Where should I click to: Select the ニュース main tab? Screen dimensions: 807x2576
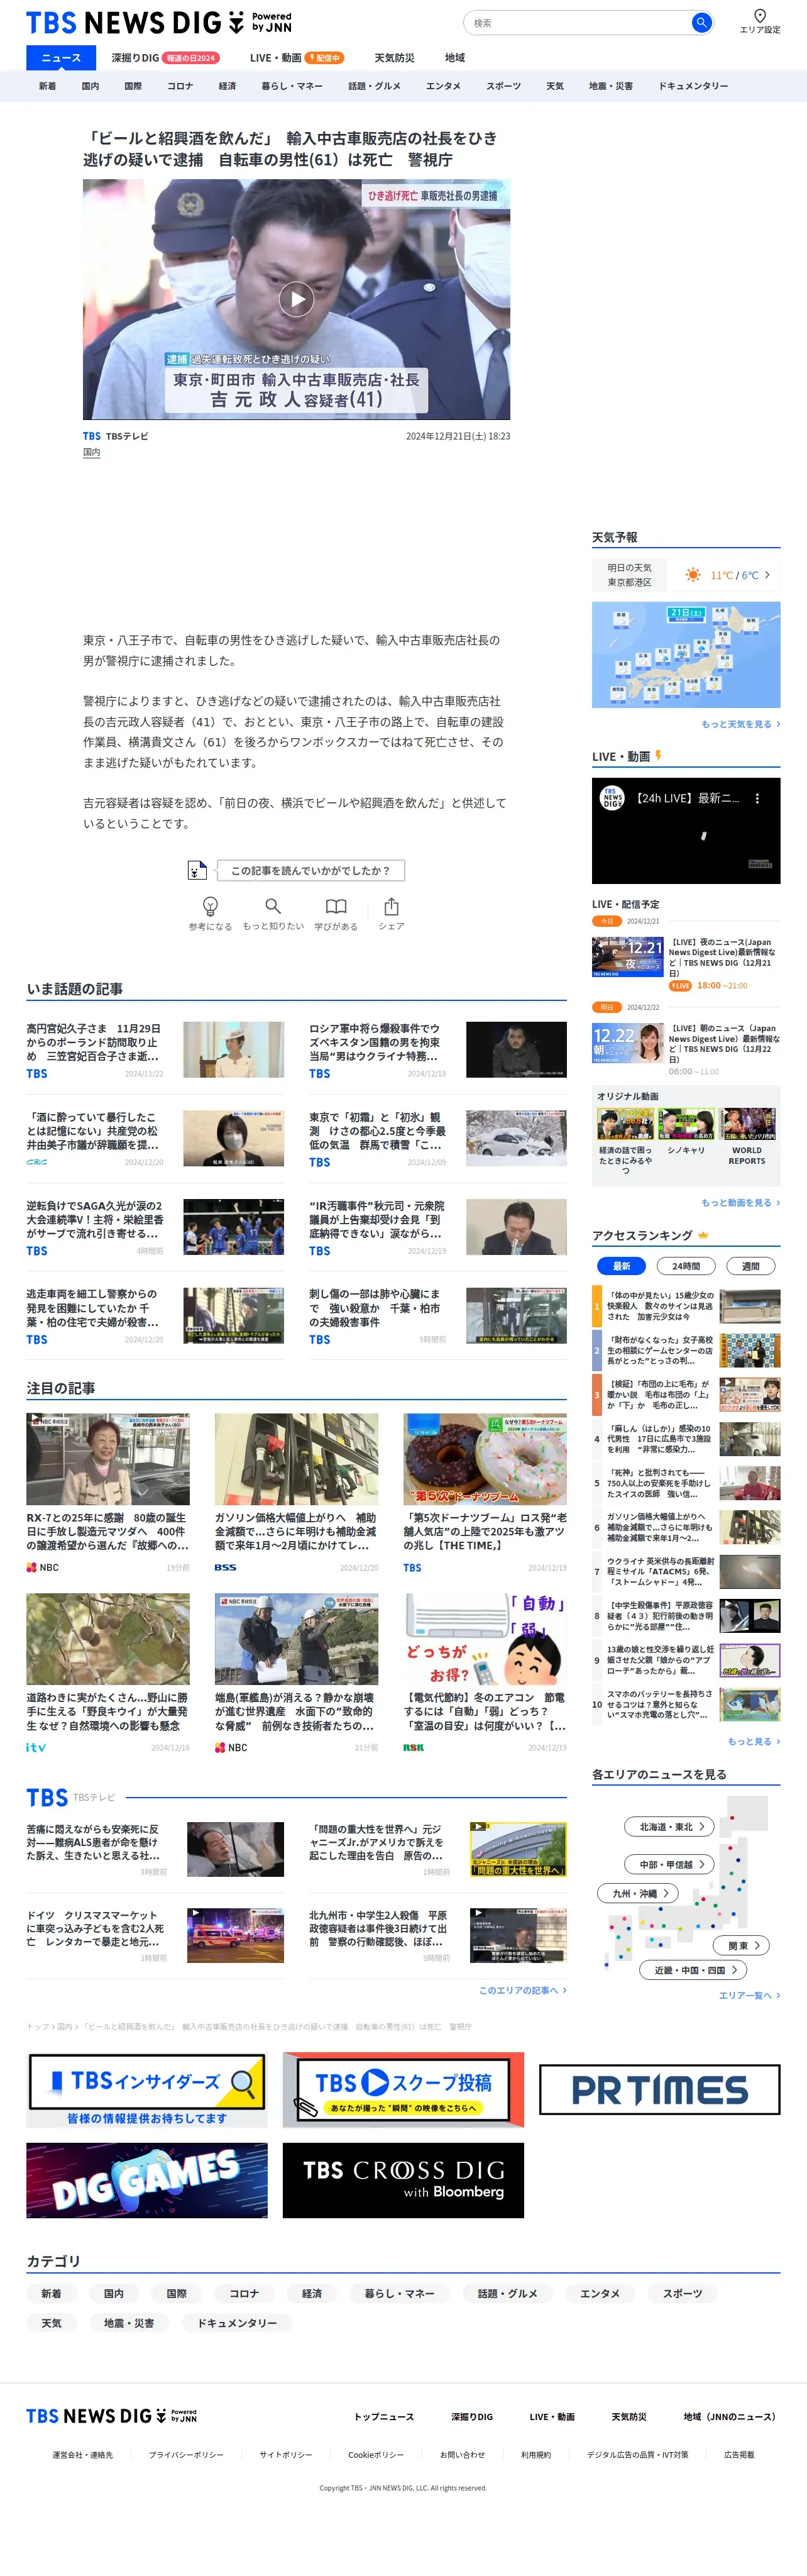tap(61, 58)
